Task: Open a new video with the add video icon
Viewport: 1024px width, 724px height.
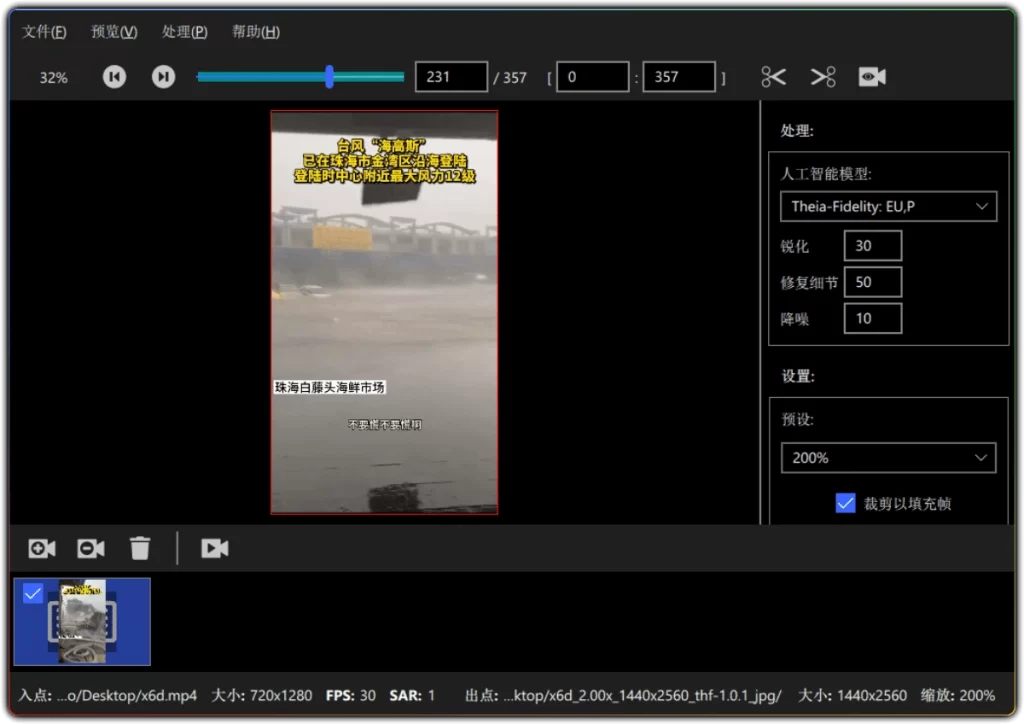Action: (40, 548)
